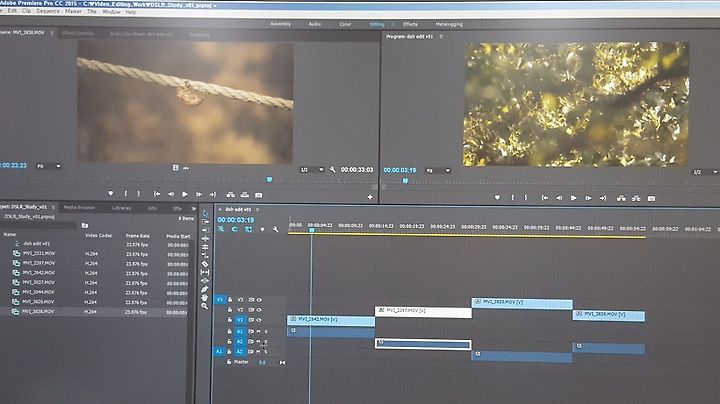Step back one frame in Source monitor
This screenshot has width=720, height=404.
171,194
